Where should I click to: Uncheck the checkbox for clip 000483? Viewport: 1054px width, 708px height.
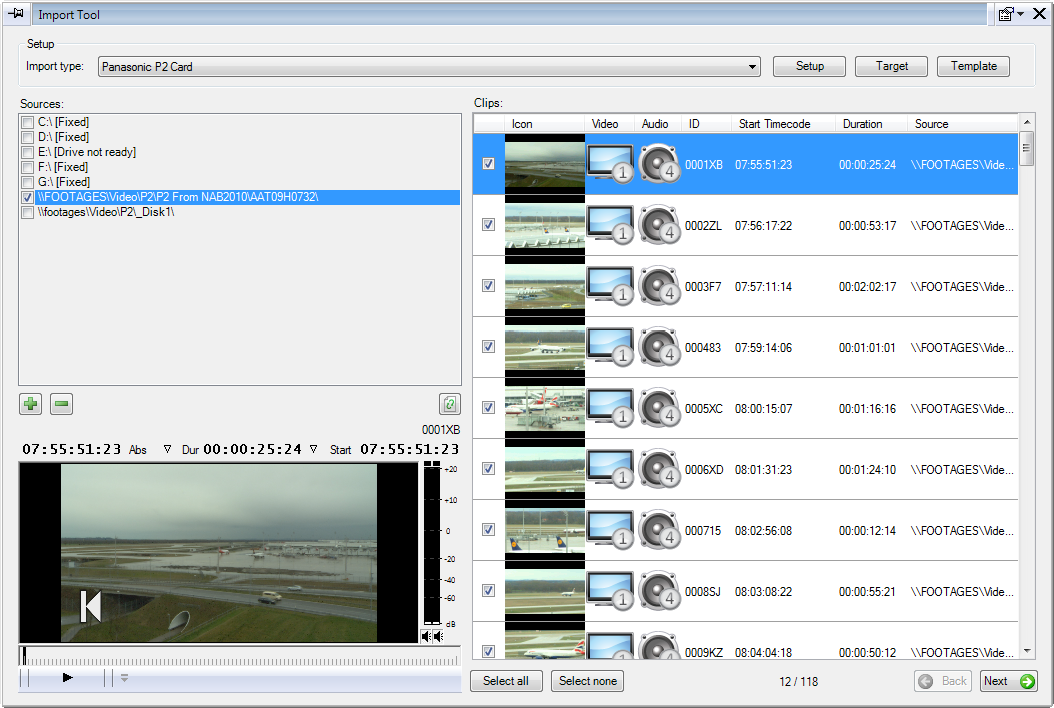click(x=489, y=347)
